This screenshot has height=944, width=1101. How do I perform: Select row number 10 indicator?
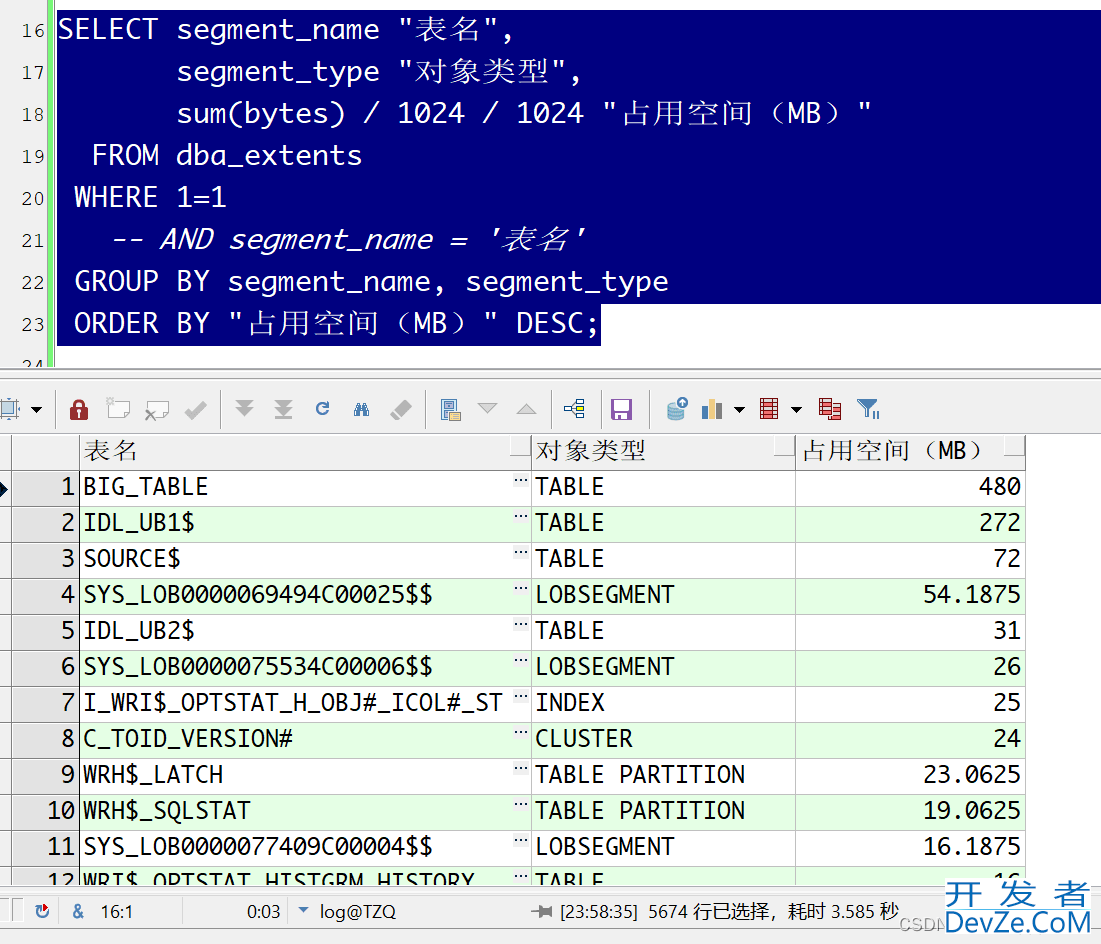(x=45, y=811)
